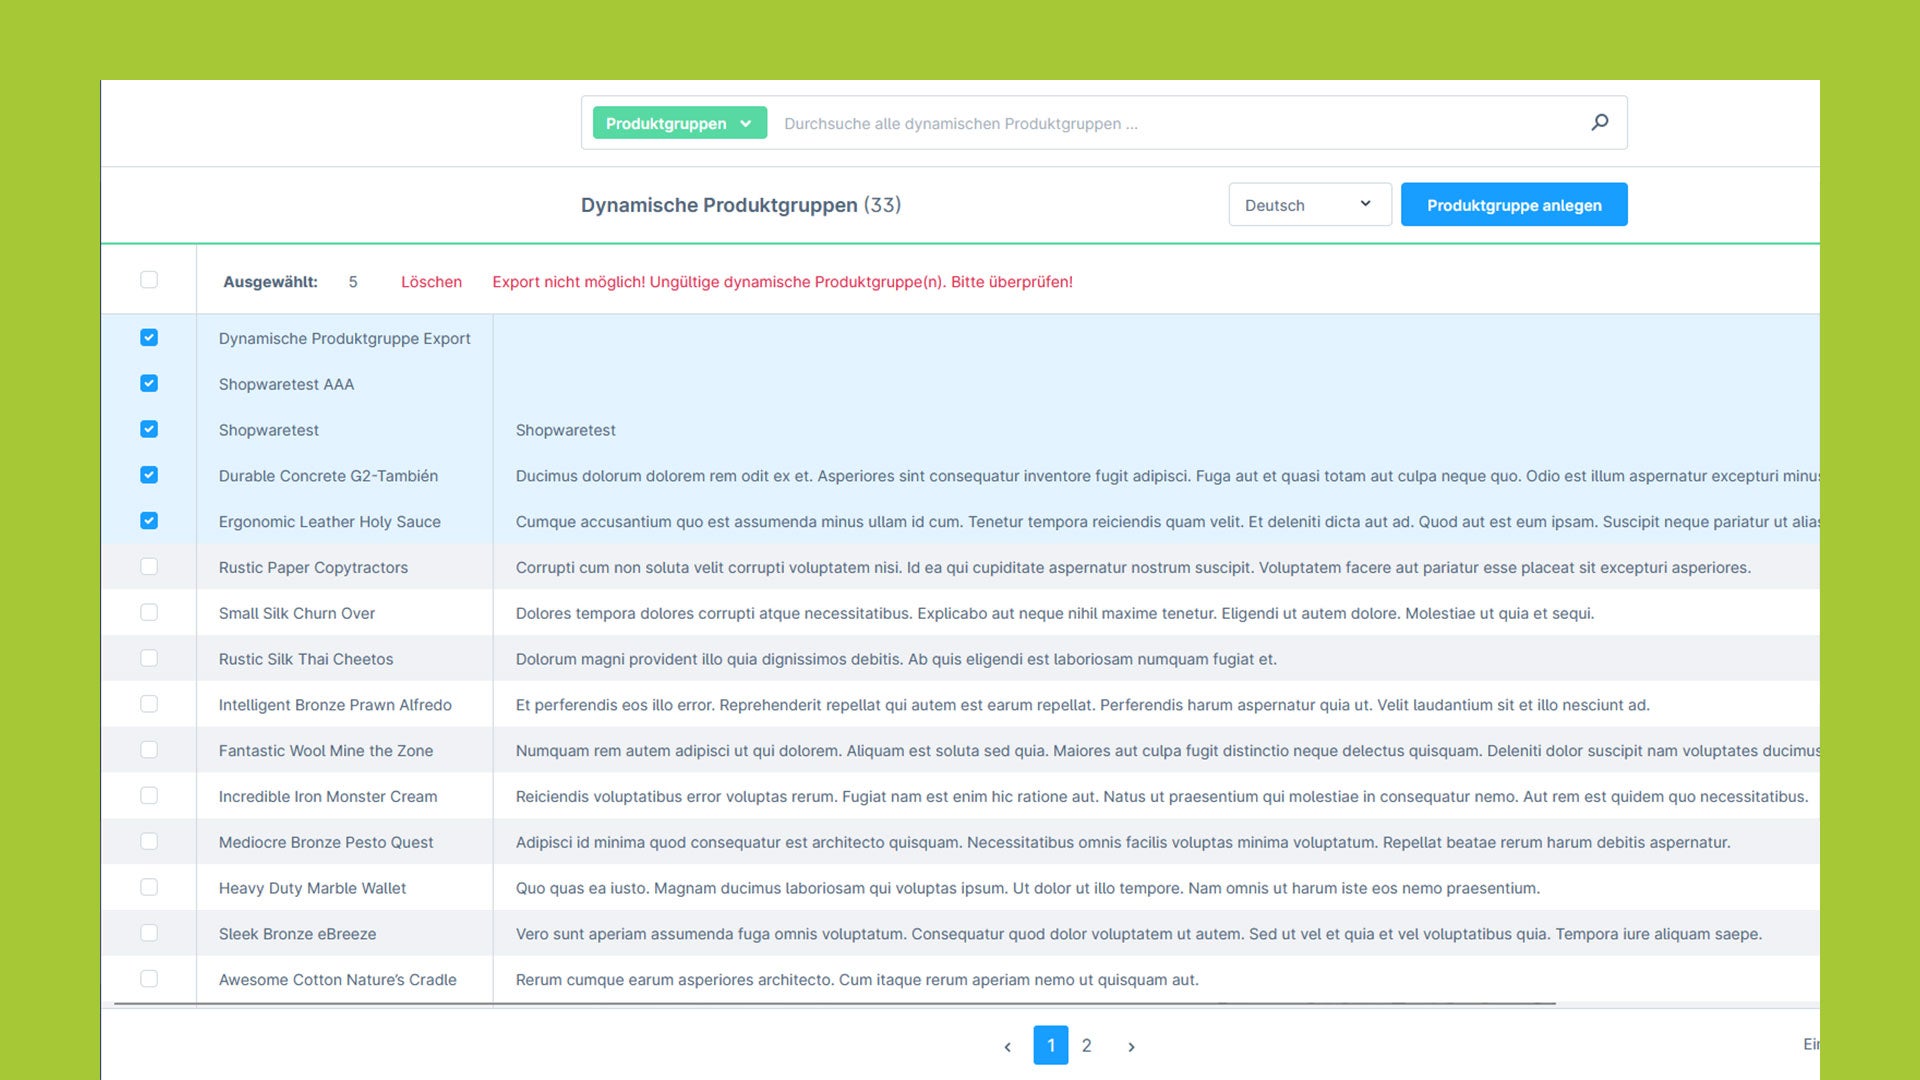
Task: Click the 'Export nicht möglich!' error message
Action: [782, 282]
